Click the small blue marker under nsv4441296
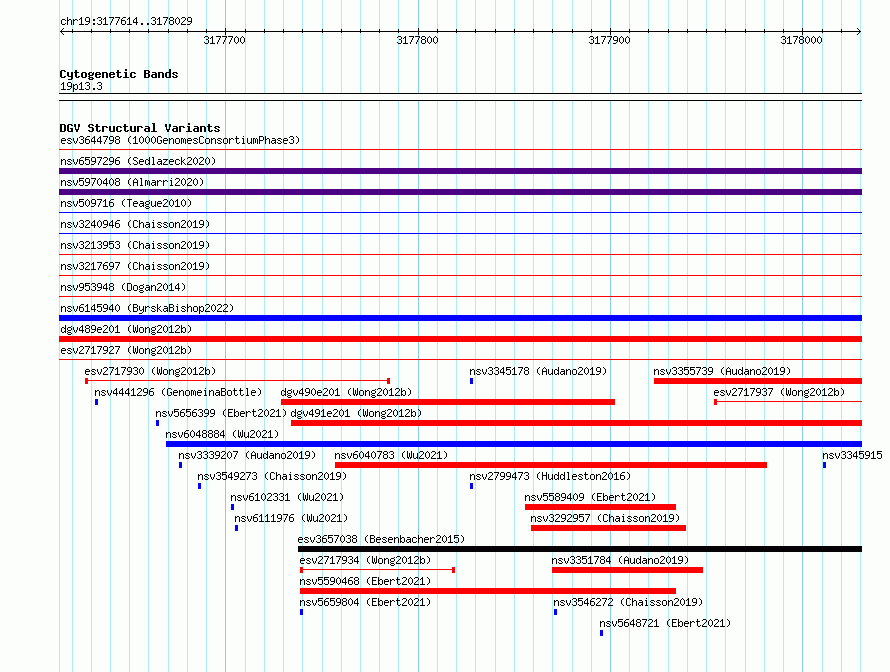The image size is (890, 672). pos(96,402)
